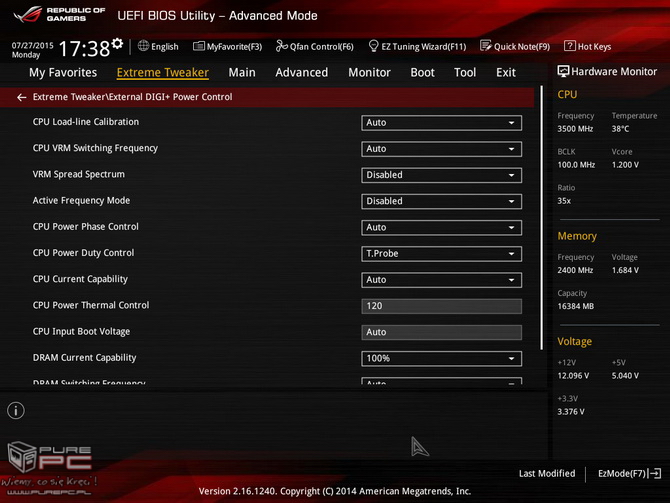Switch to EzMode(F7)
Viewport: 670px width, 503px height.
click(x=629, y=474)
